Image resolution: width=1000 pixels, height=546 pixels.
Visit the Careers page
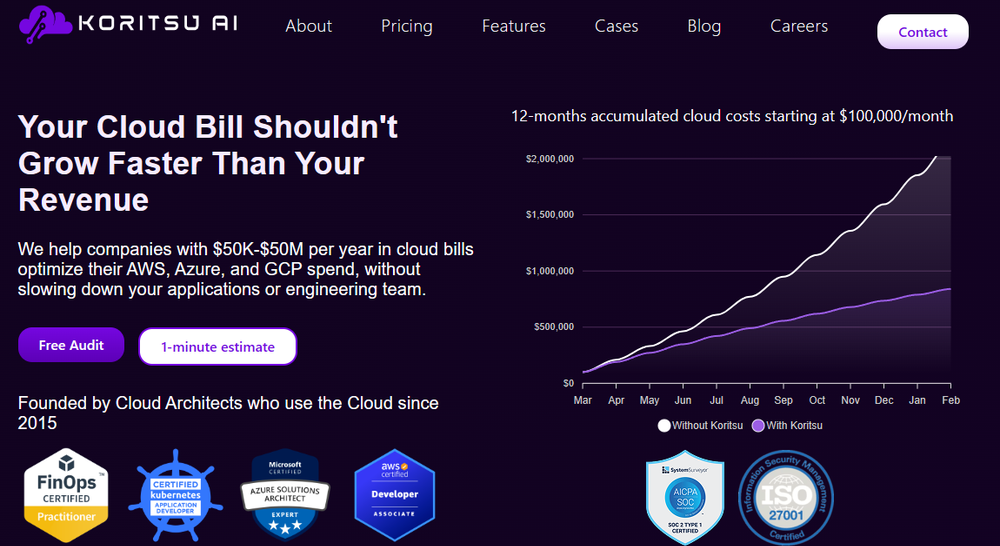click(x=799, y=26)
